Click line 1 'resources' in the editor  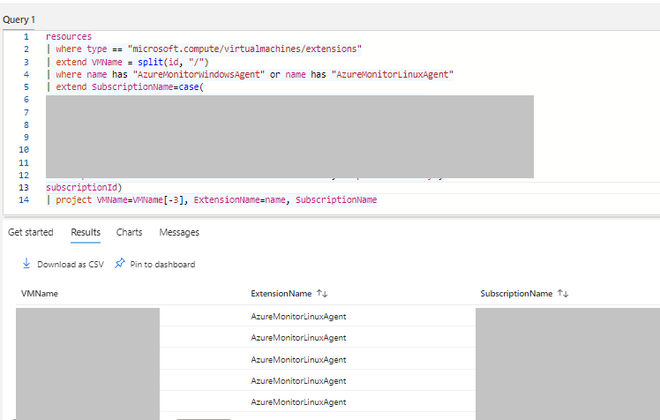(69, 37)
